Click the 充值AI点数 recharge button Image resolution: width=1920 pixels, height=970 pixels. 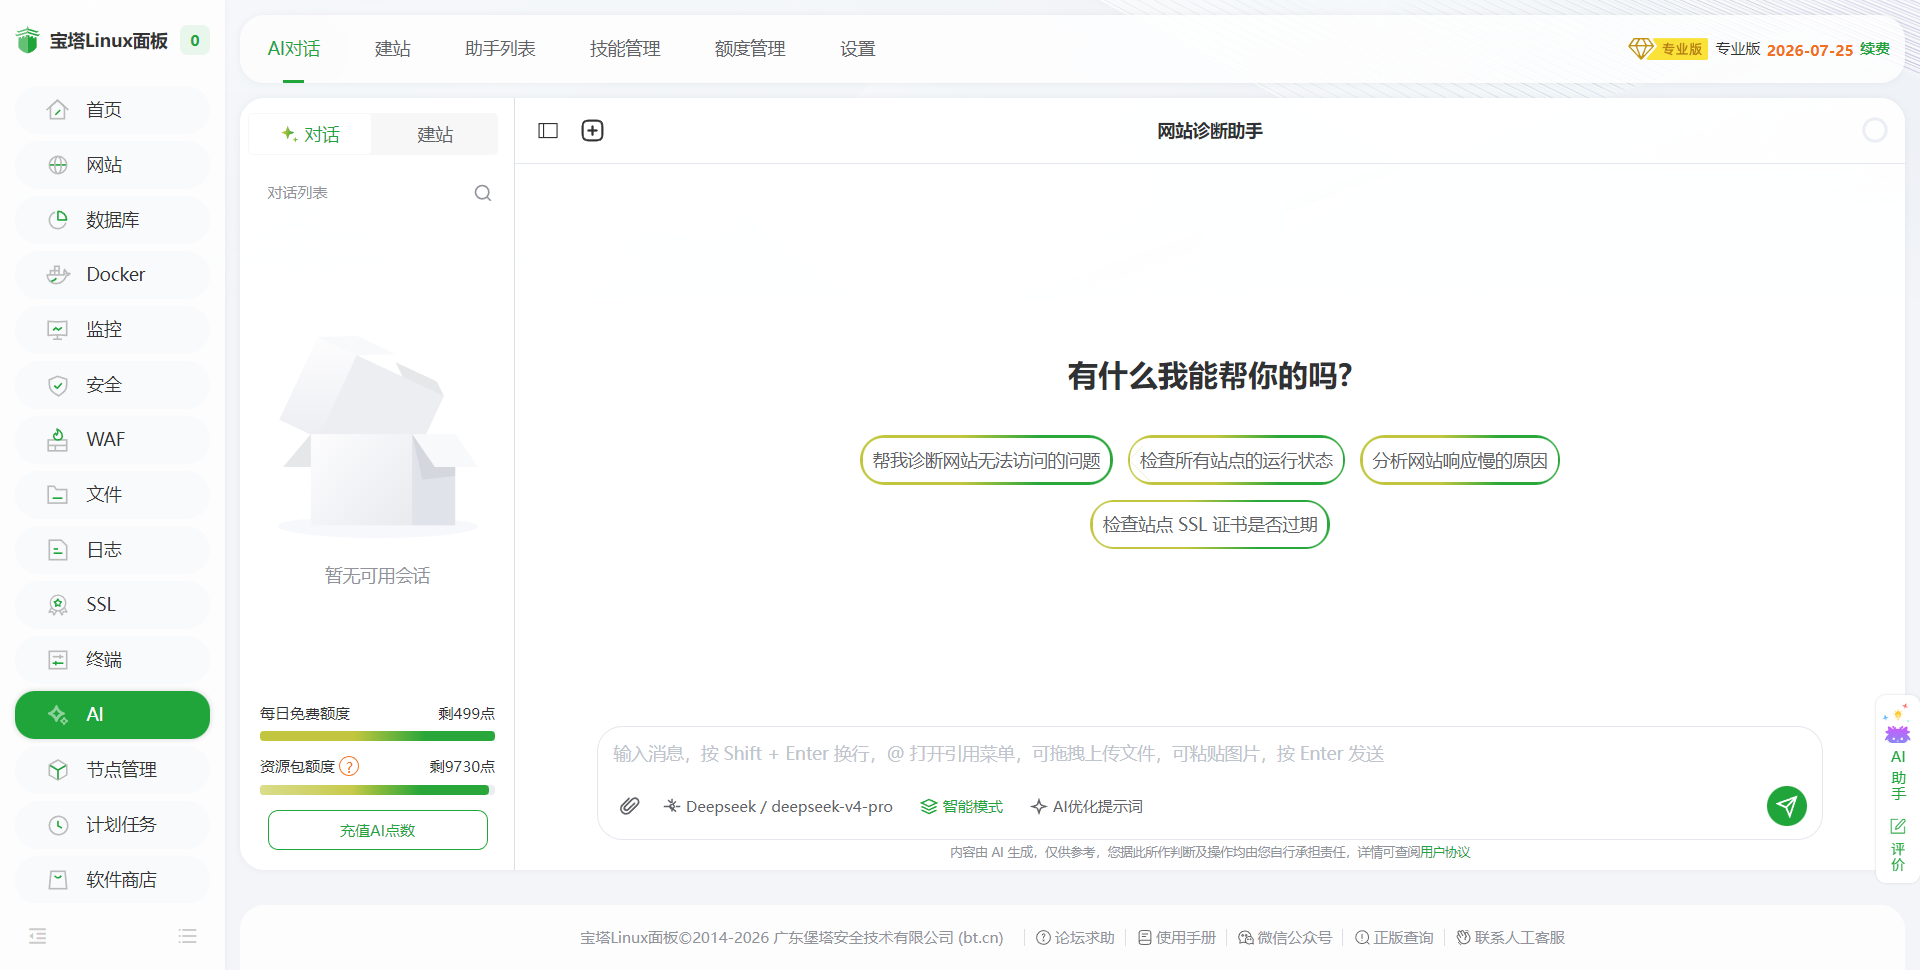click(x=378, y=830)
